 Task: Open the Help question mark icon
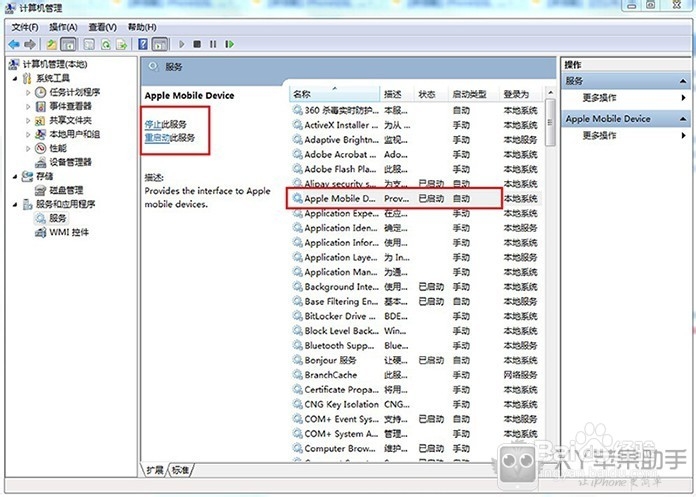pyautogui.click(x=143, y=44)
